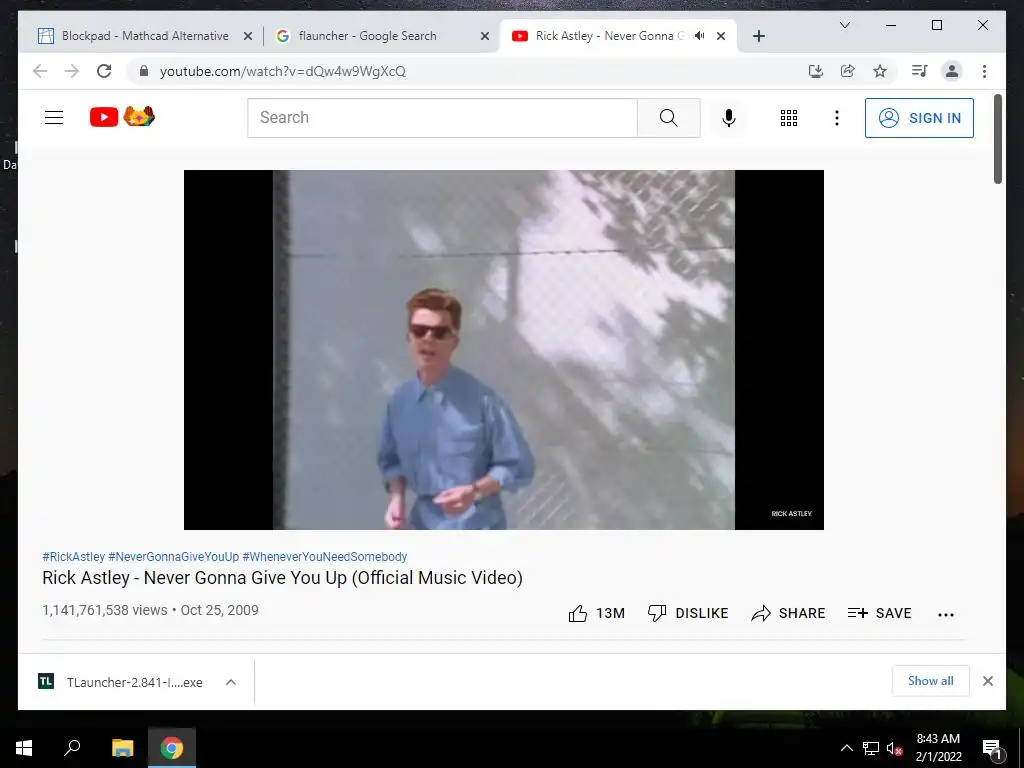Open more actions ellipsis beside Save
The width and height of the screenshot is (1024, 768).
[946, 614]
